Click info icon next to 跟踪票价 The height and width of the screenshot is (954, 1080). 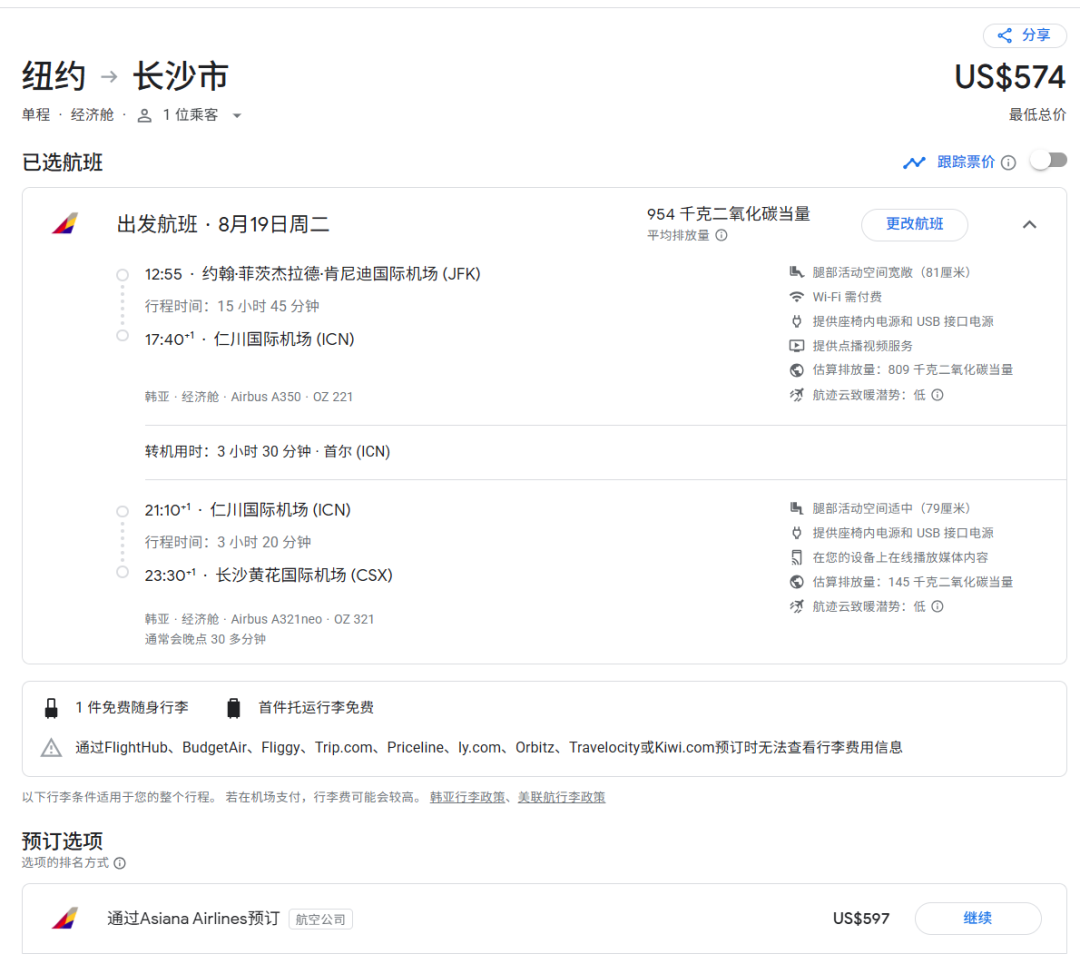point(1008,163)
